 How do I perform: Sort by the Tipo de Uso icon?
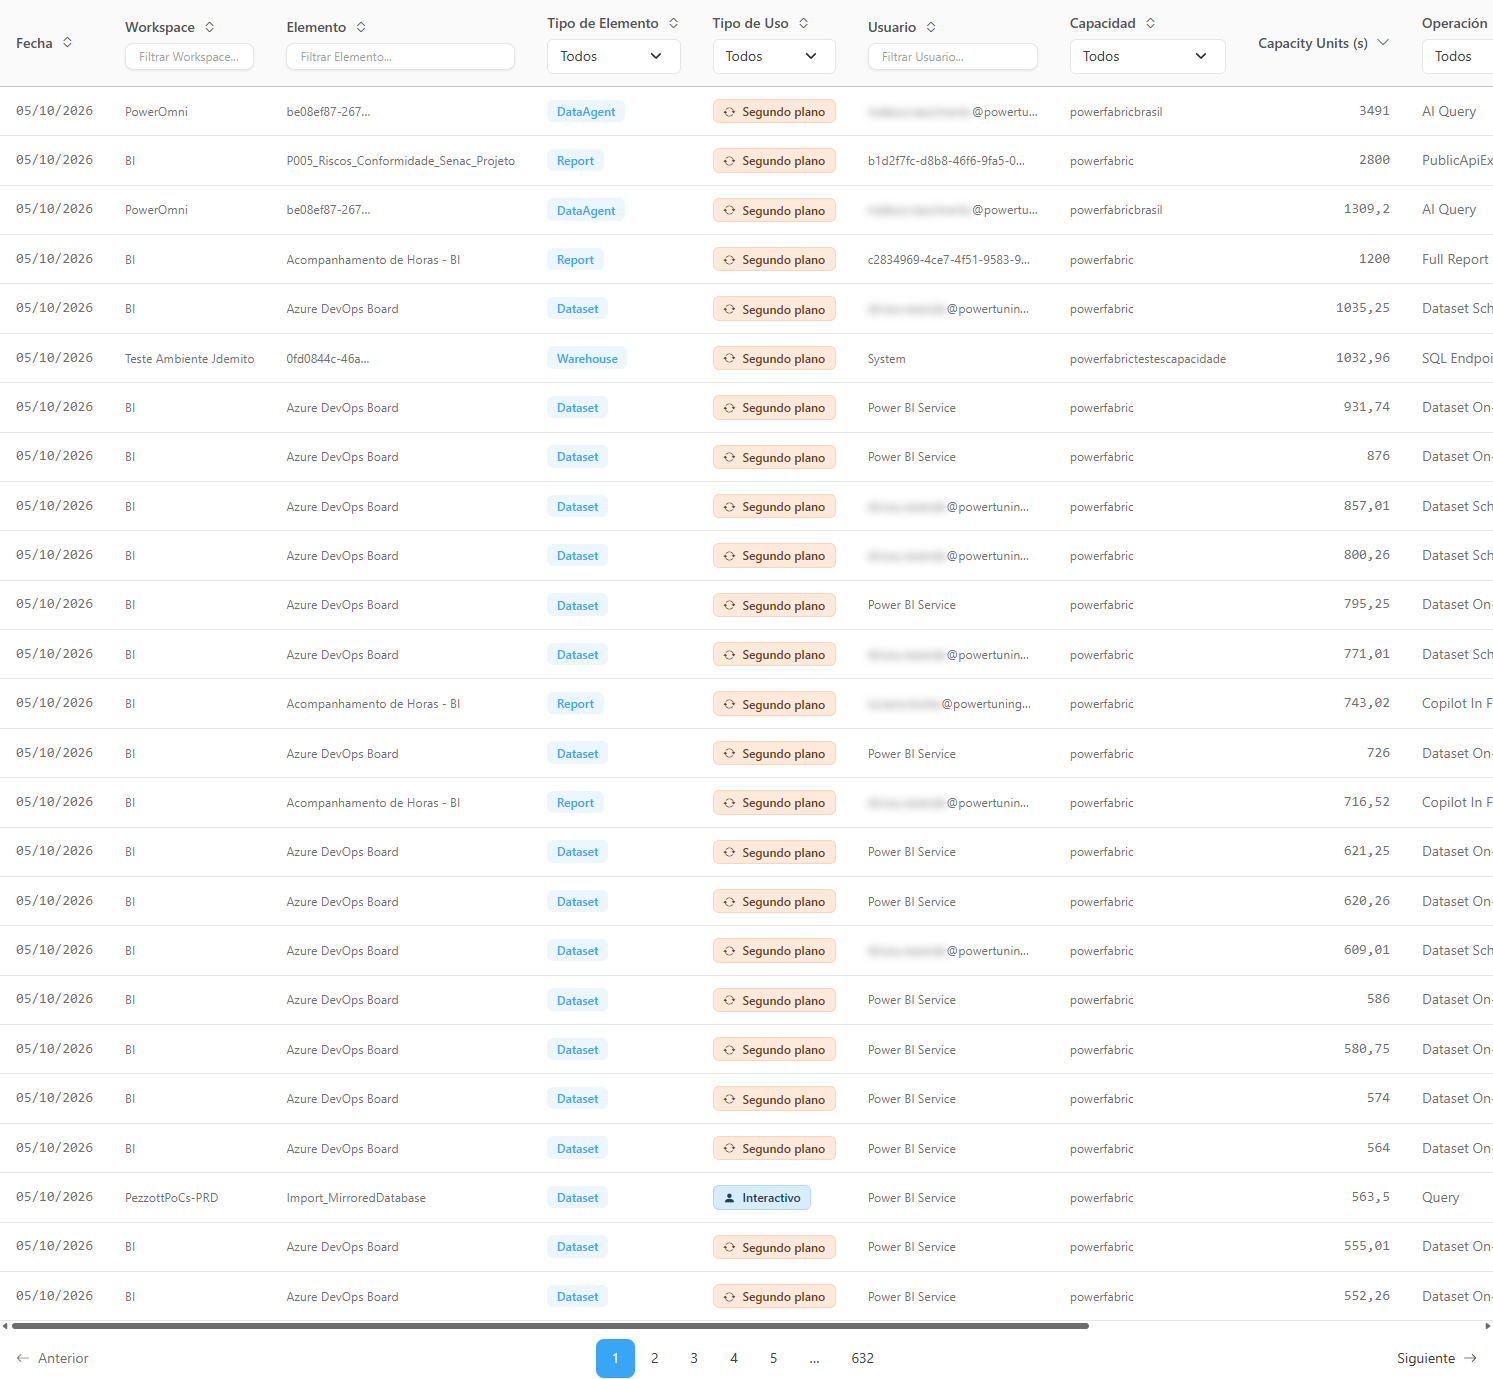tap(804, 23)
